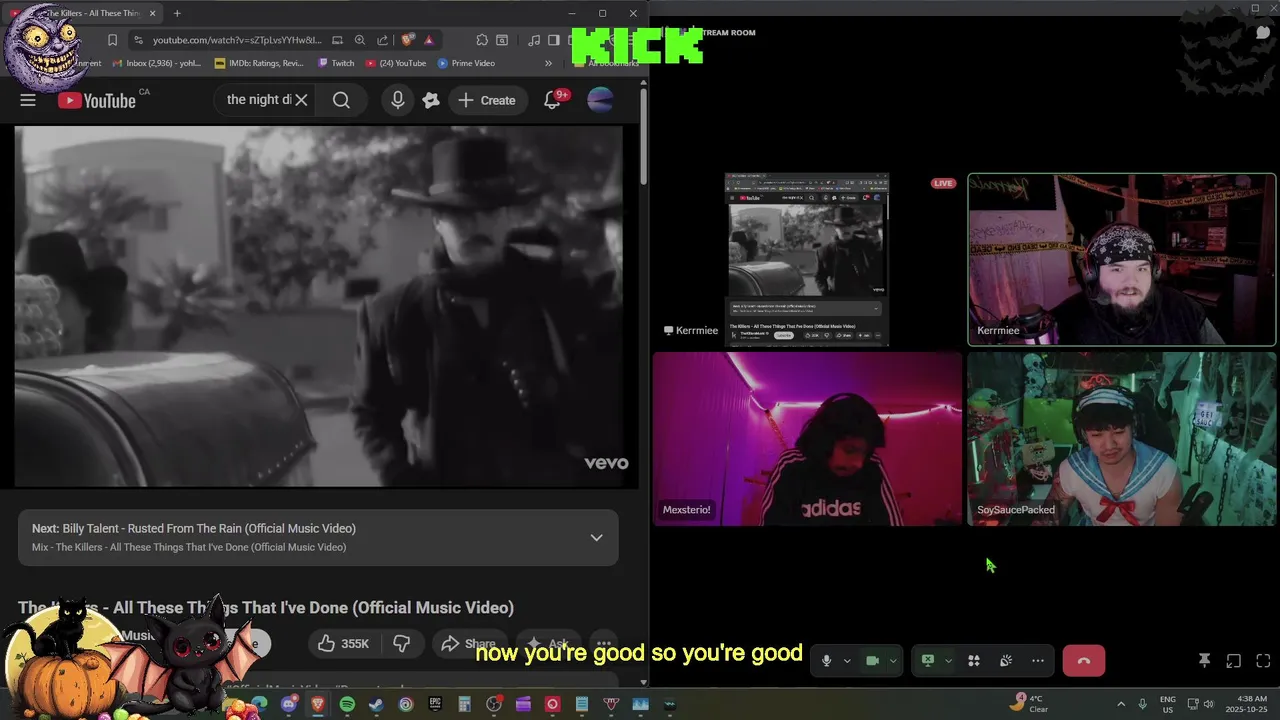This screenshot has height=720, width=1280.
Task: Bookmark this page in Brave
Action: pyautogui.click(x=112, y=40)
